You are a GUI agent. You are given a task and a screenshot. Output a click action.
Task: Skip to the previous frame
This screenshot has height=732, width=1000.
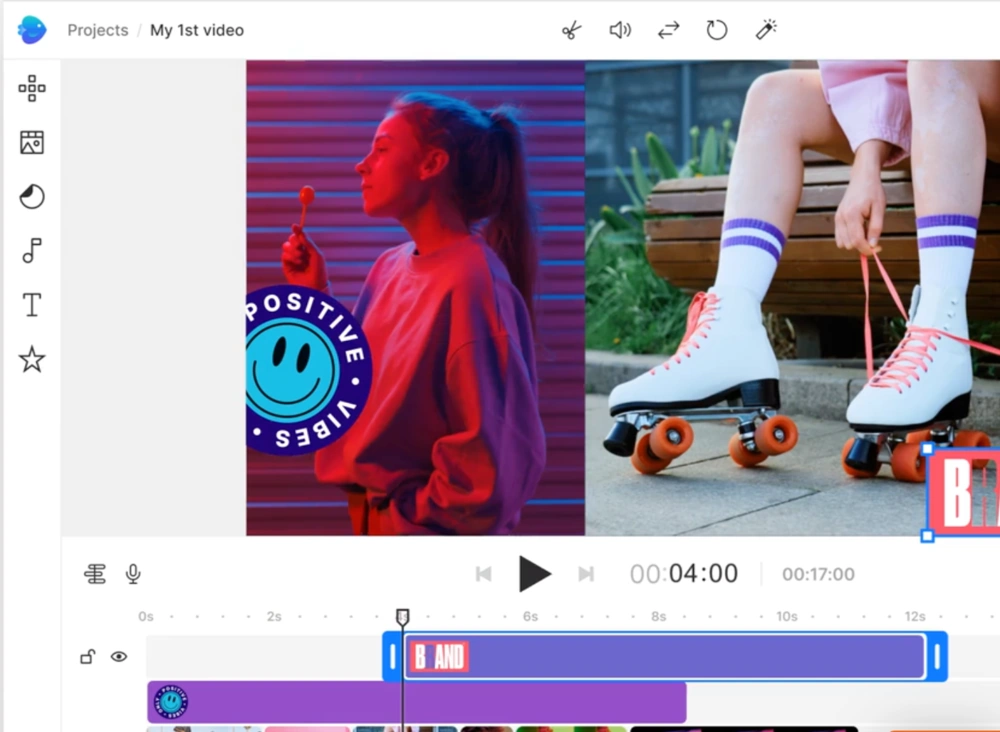pyautogui.click(x=484, y=574)
